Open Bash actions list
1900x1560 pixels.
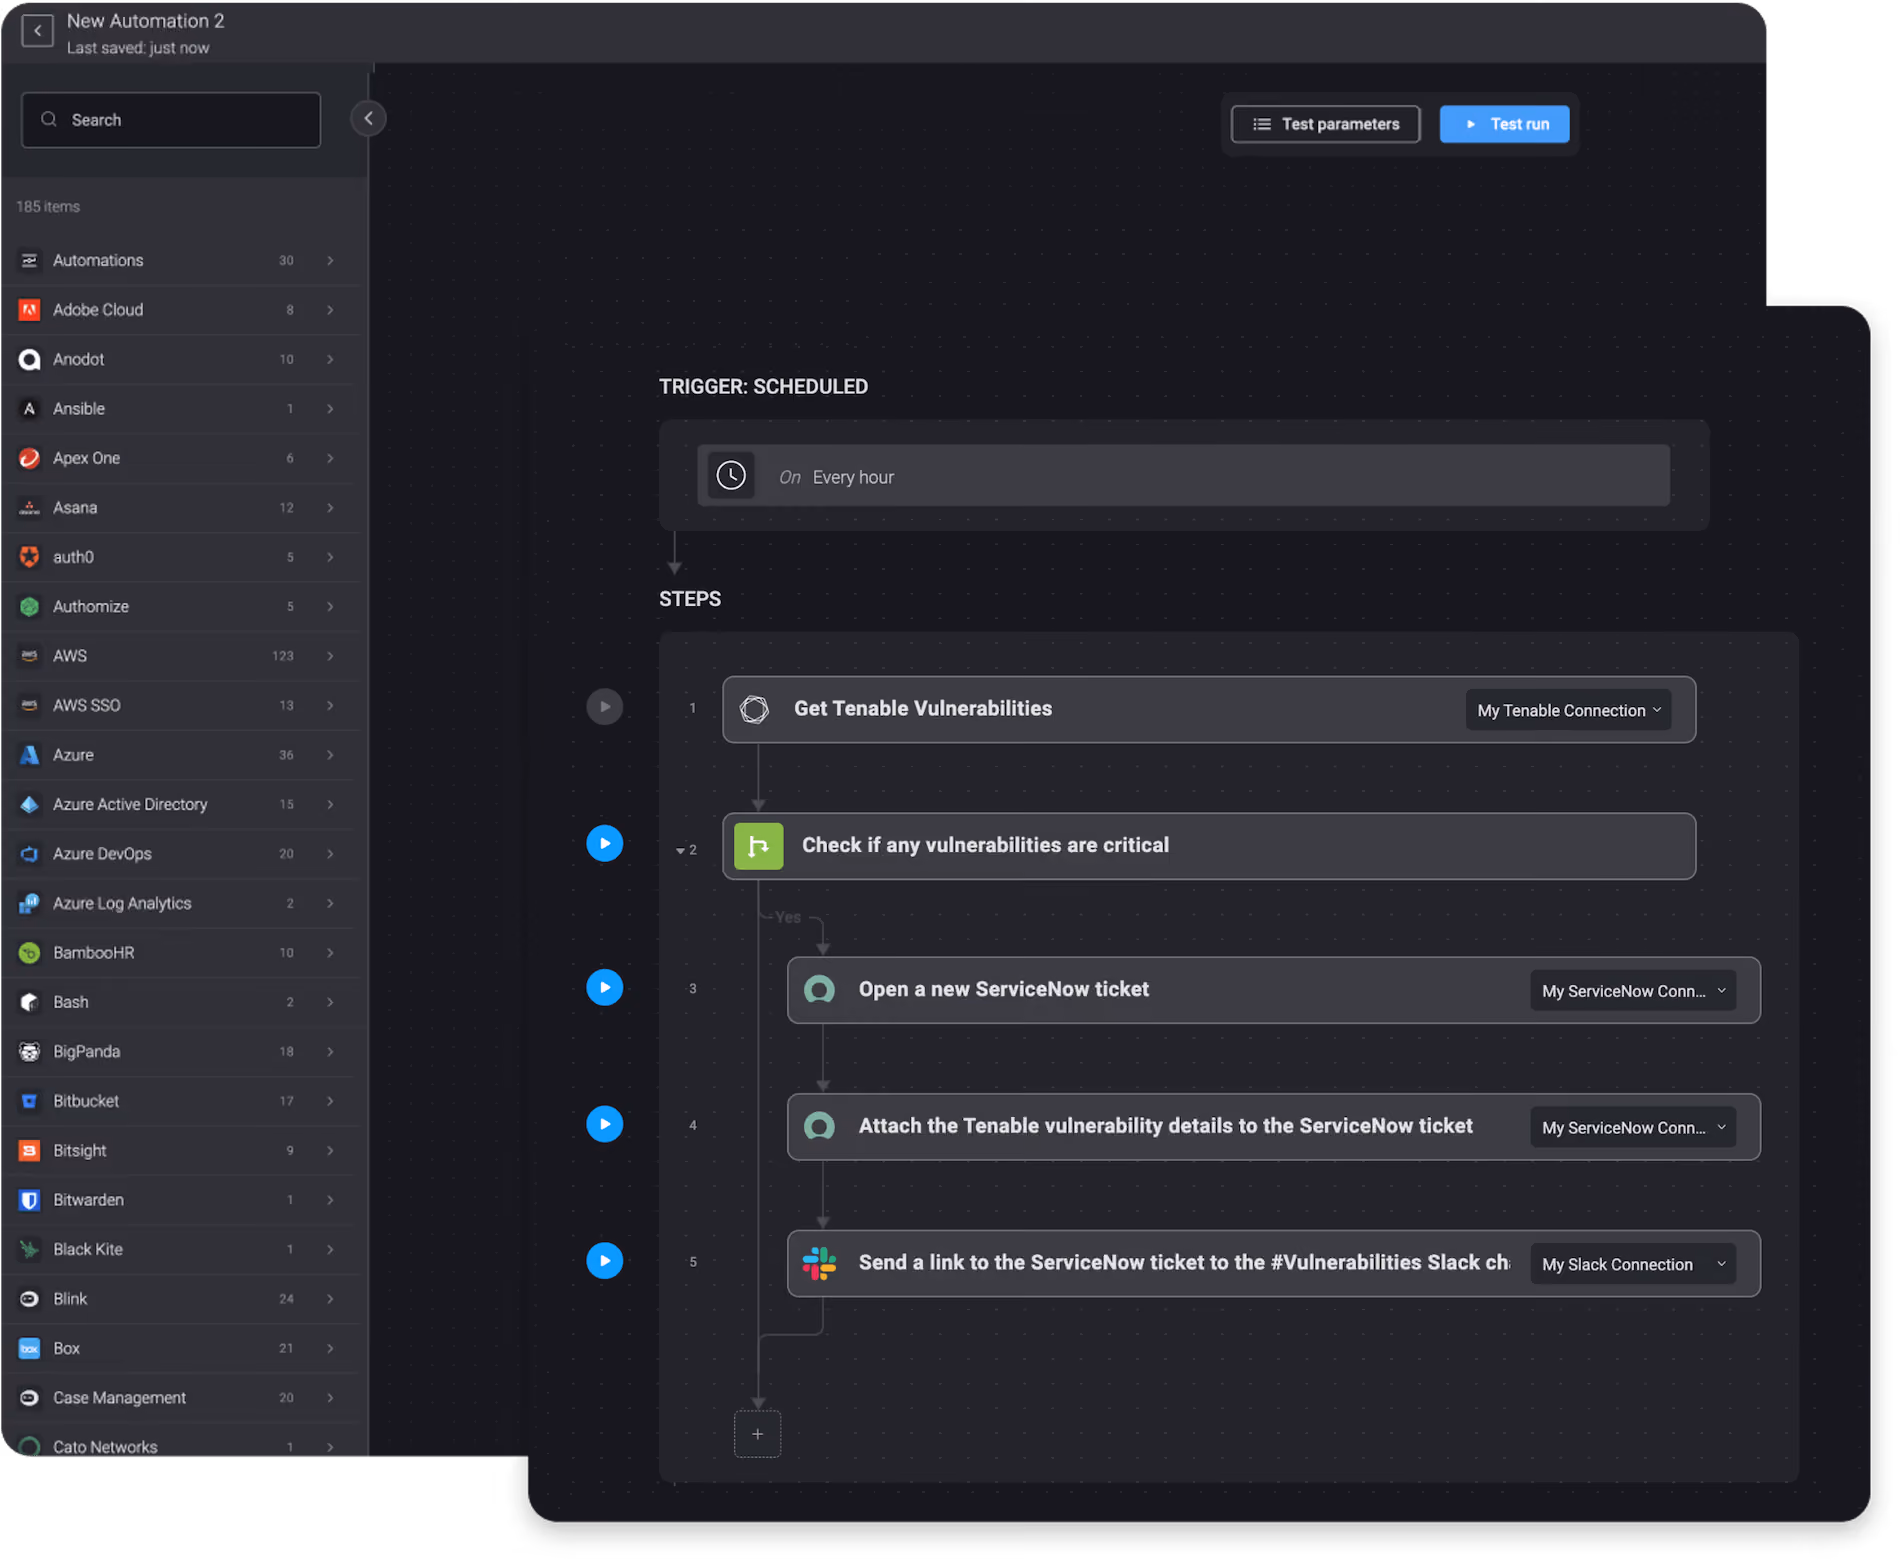[180, 1002]
